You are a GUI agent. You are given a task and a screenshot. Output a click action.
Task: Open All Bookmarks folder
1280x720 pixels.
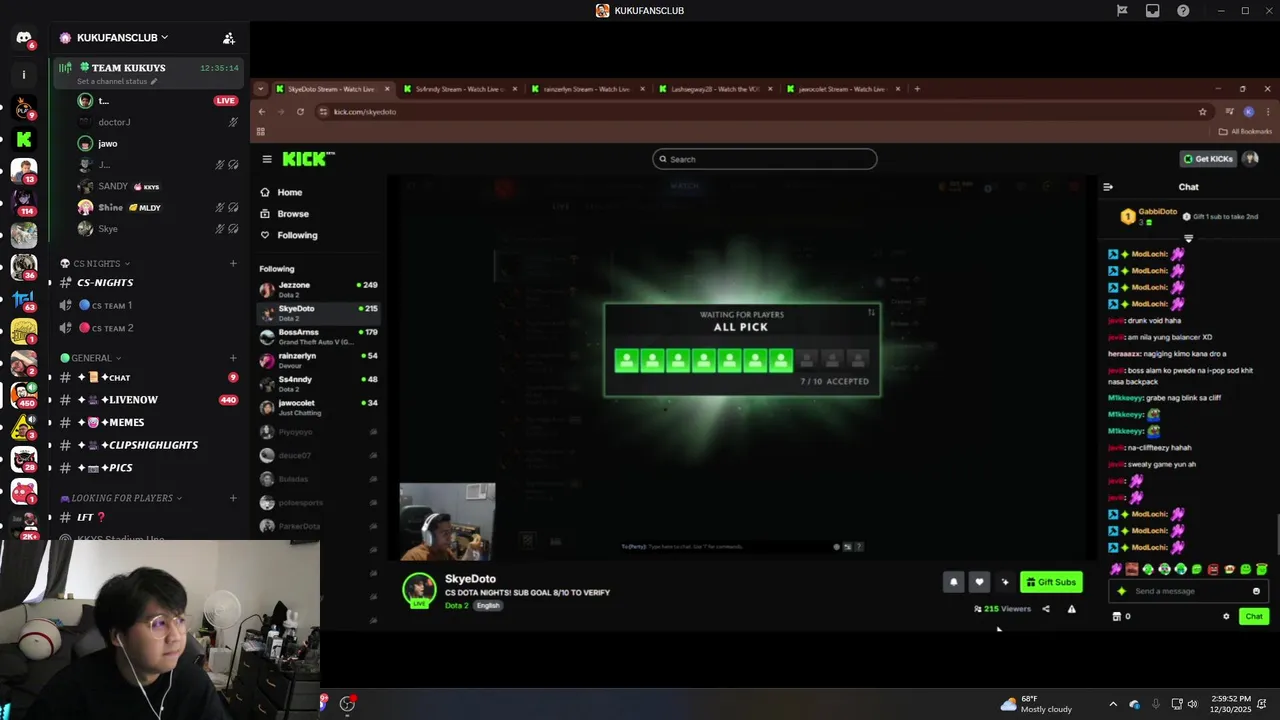[1245, 131]
